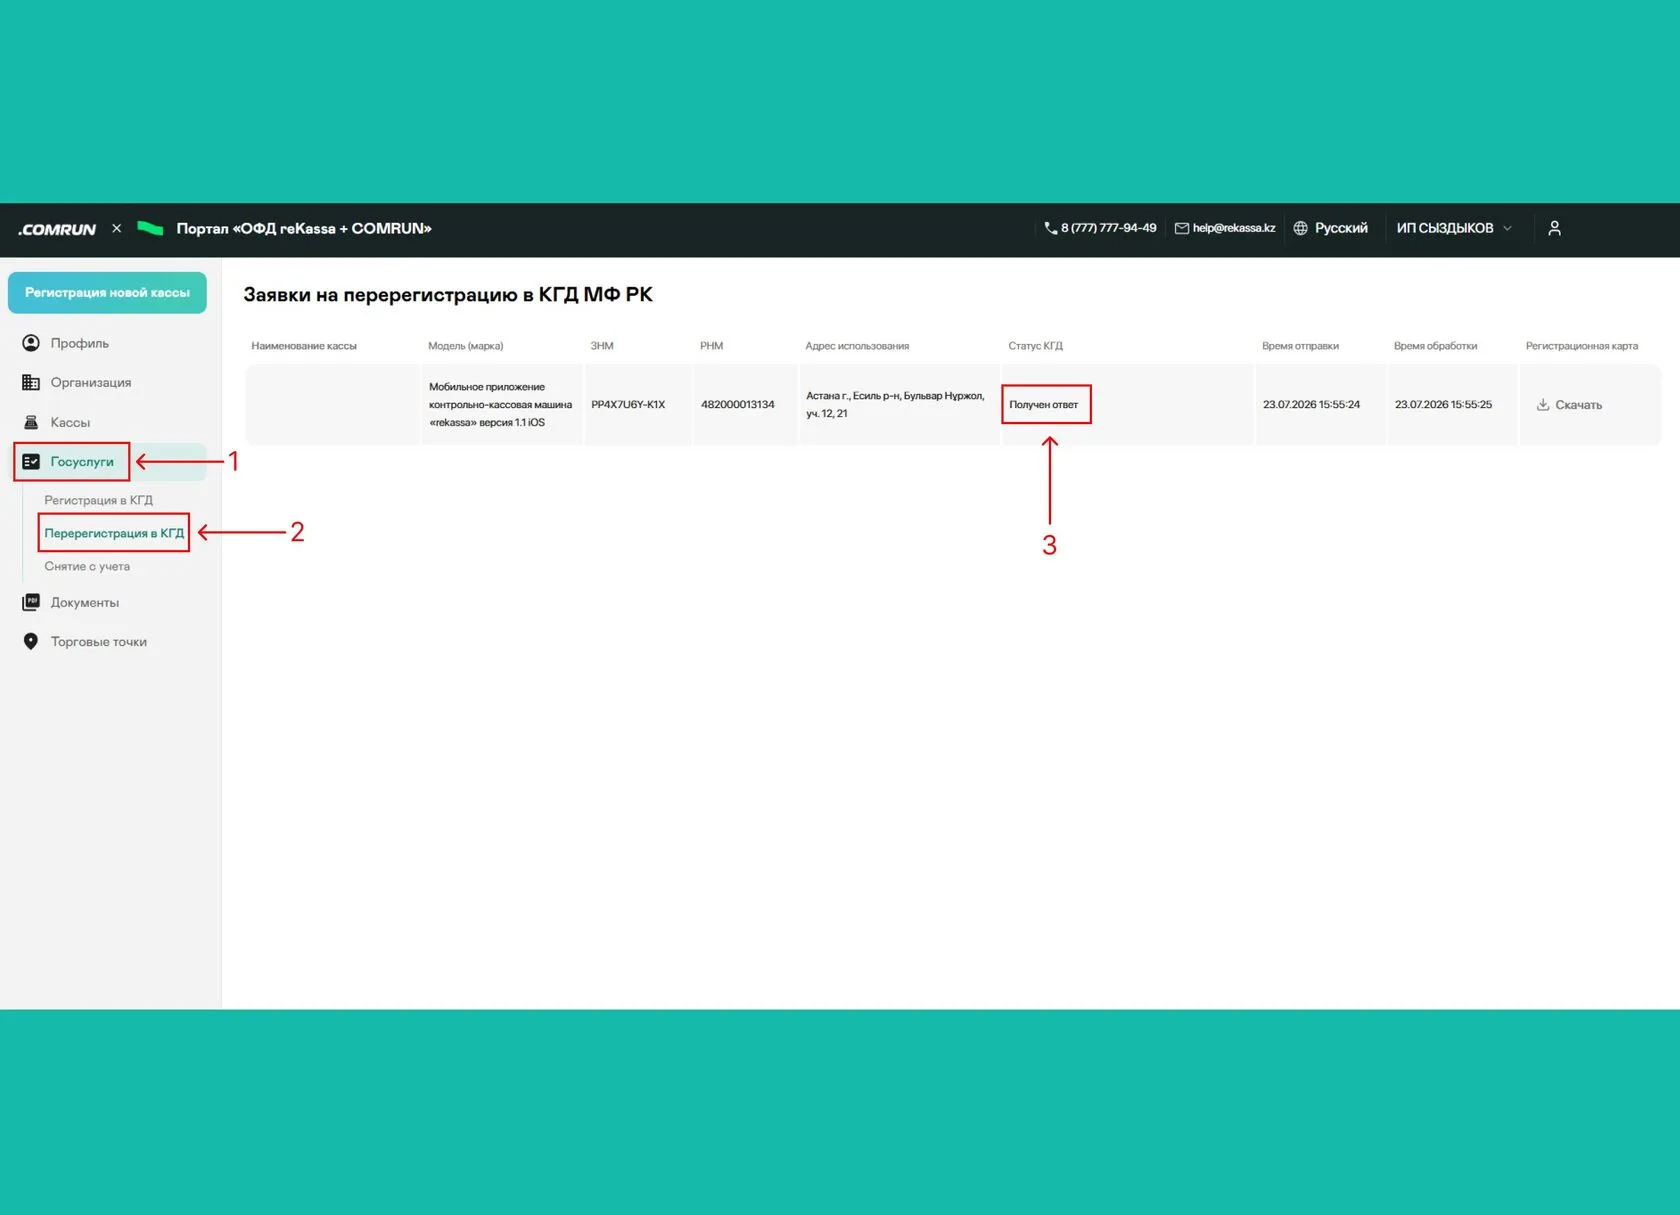Open the Документы section

click(x=85, y=602)
